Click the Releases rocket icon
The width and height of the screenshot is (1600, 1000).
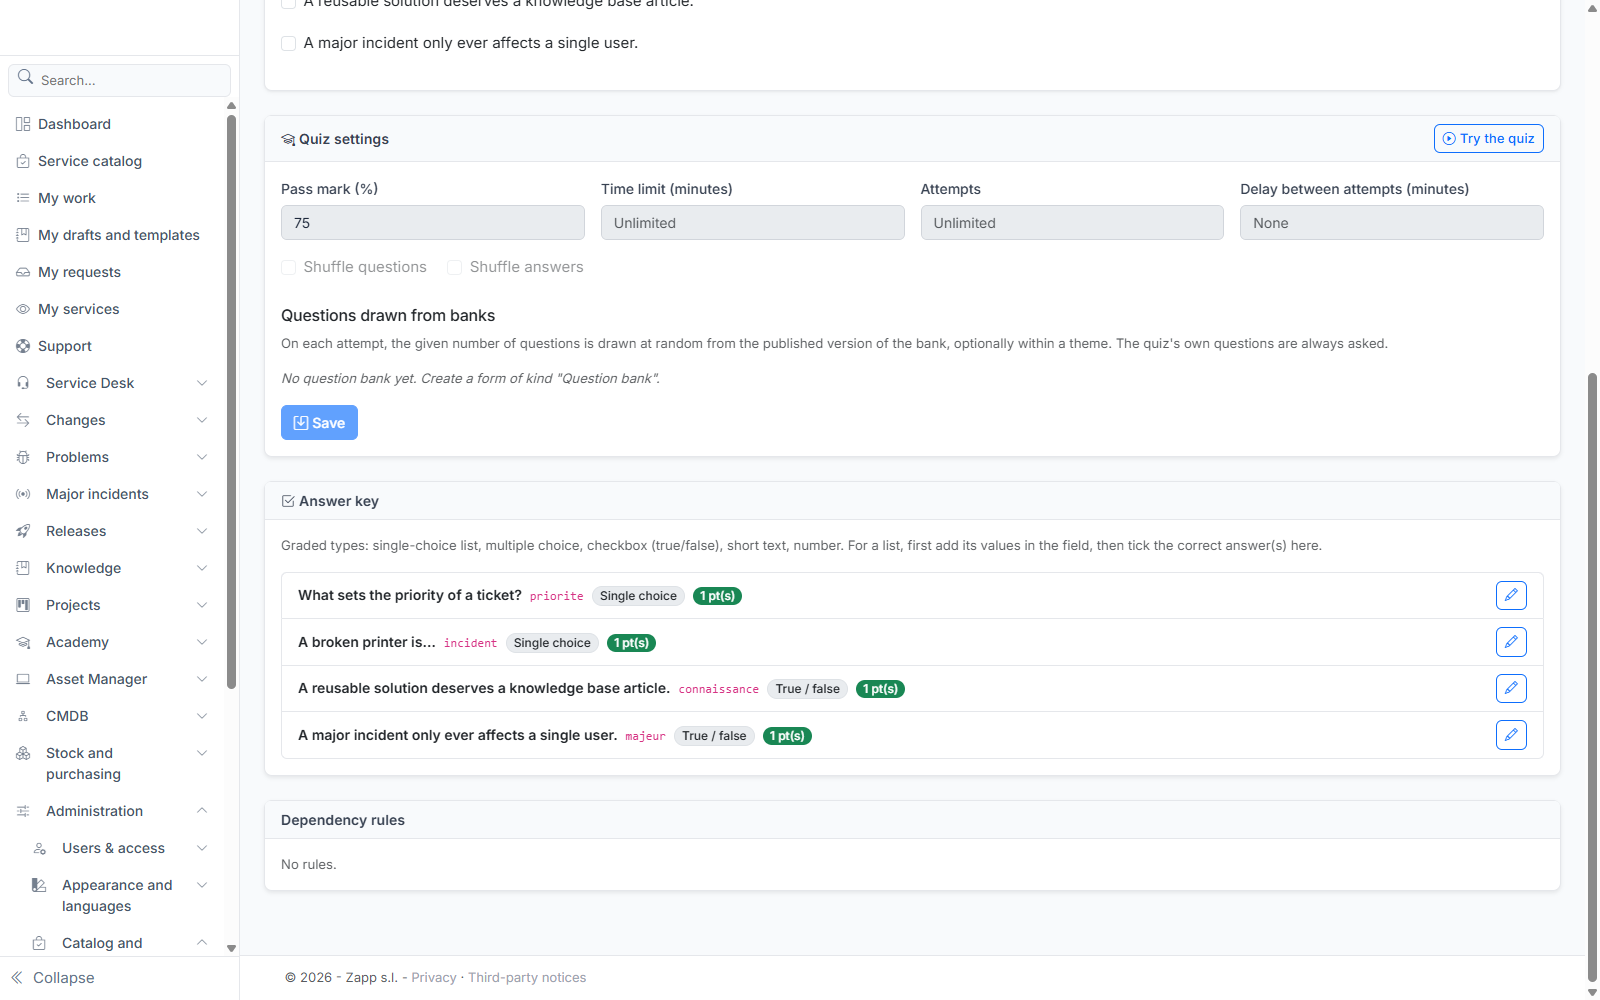point(23,531)
